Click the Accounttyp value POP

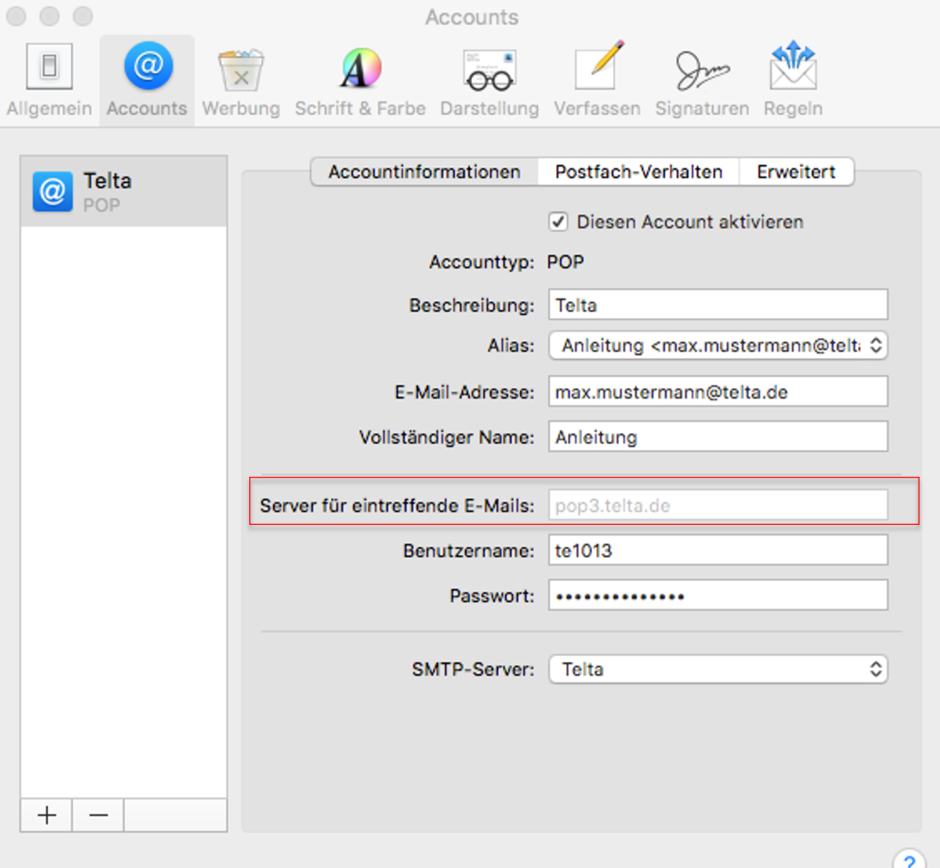565,262
